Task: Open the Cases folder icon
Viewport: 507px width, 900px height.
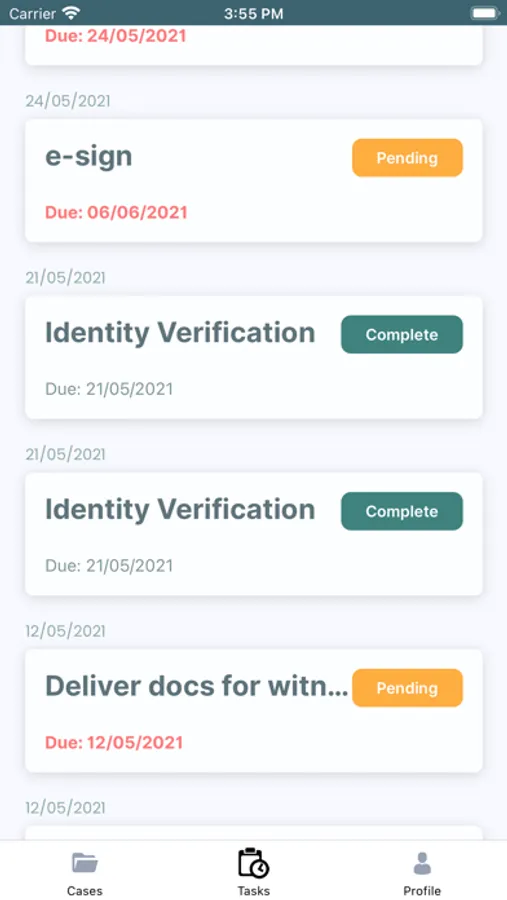Action: coord(85,863)
